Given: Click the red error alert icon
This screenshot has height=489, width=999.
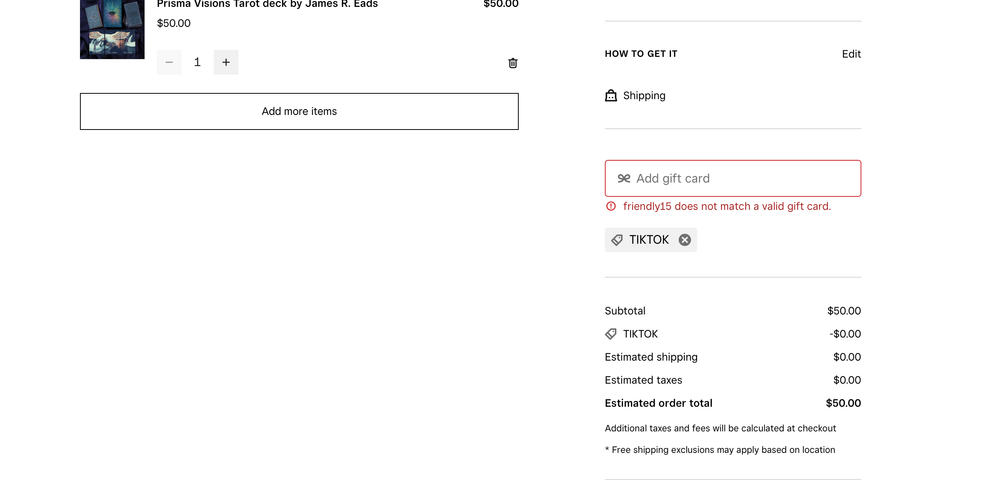Looking at the screenshot, I should coord(611,207).
